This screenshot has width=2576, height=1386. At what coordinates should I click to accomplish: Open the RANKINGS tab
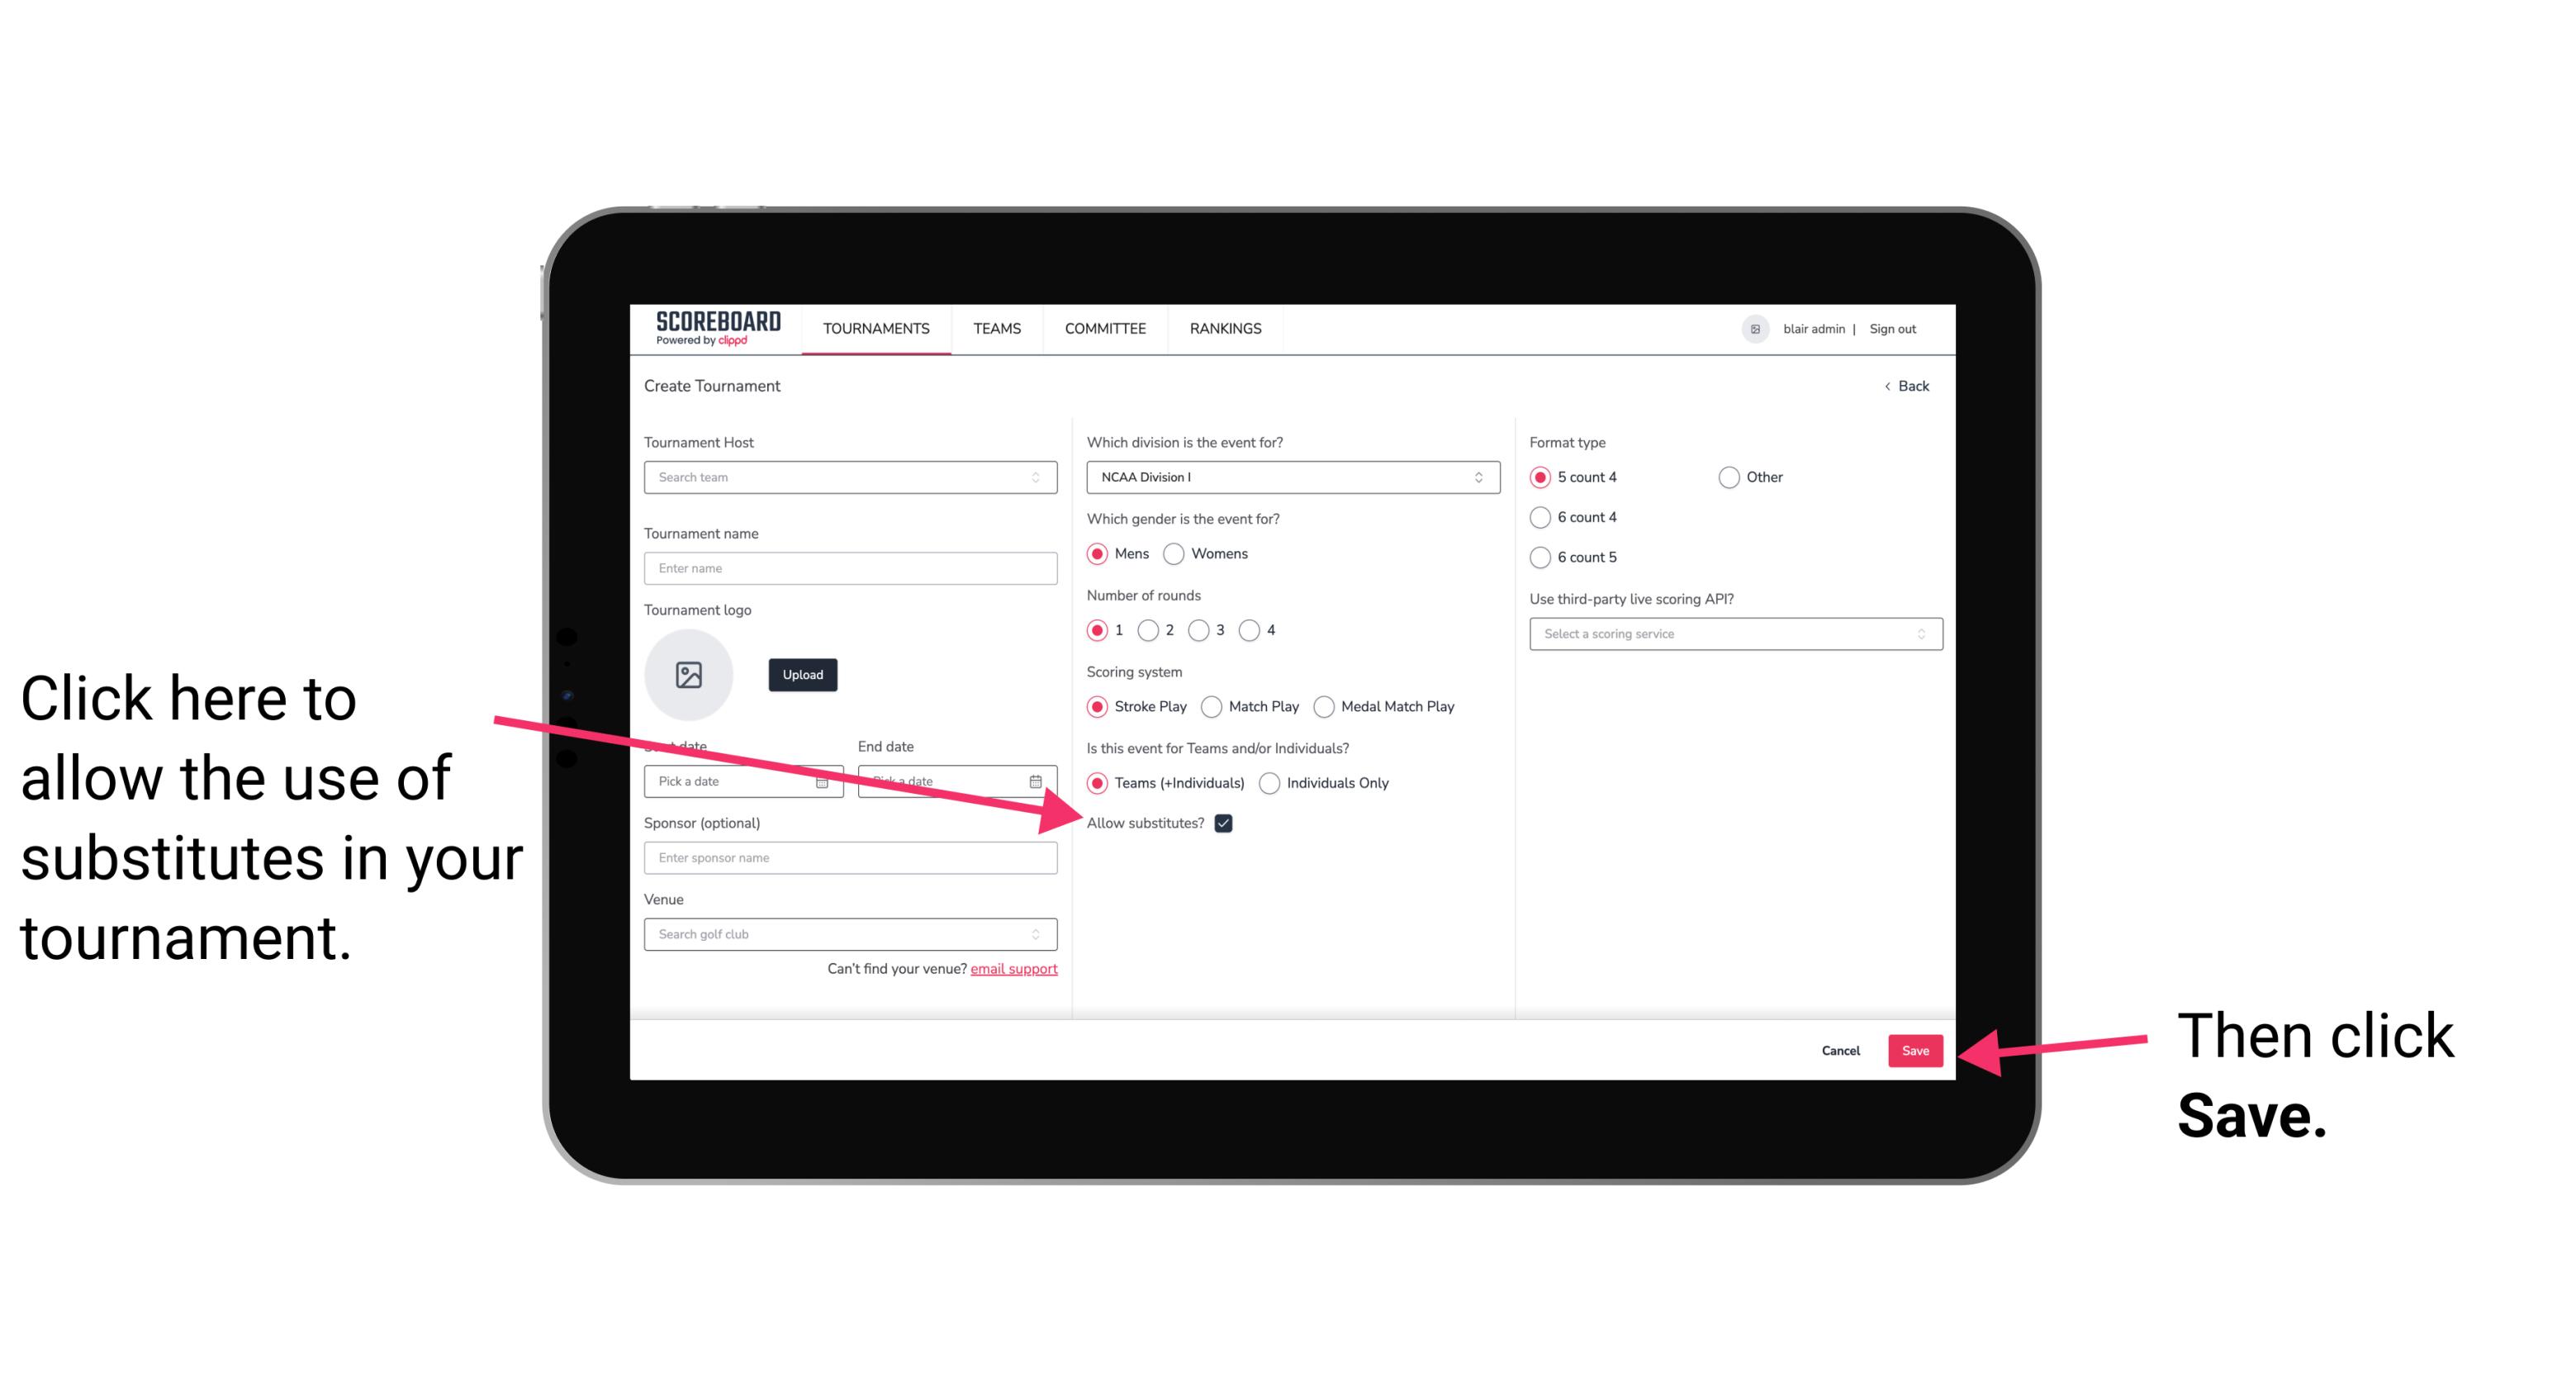1225,328
